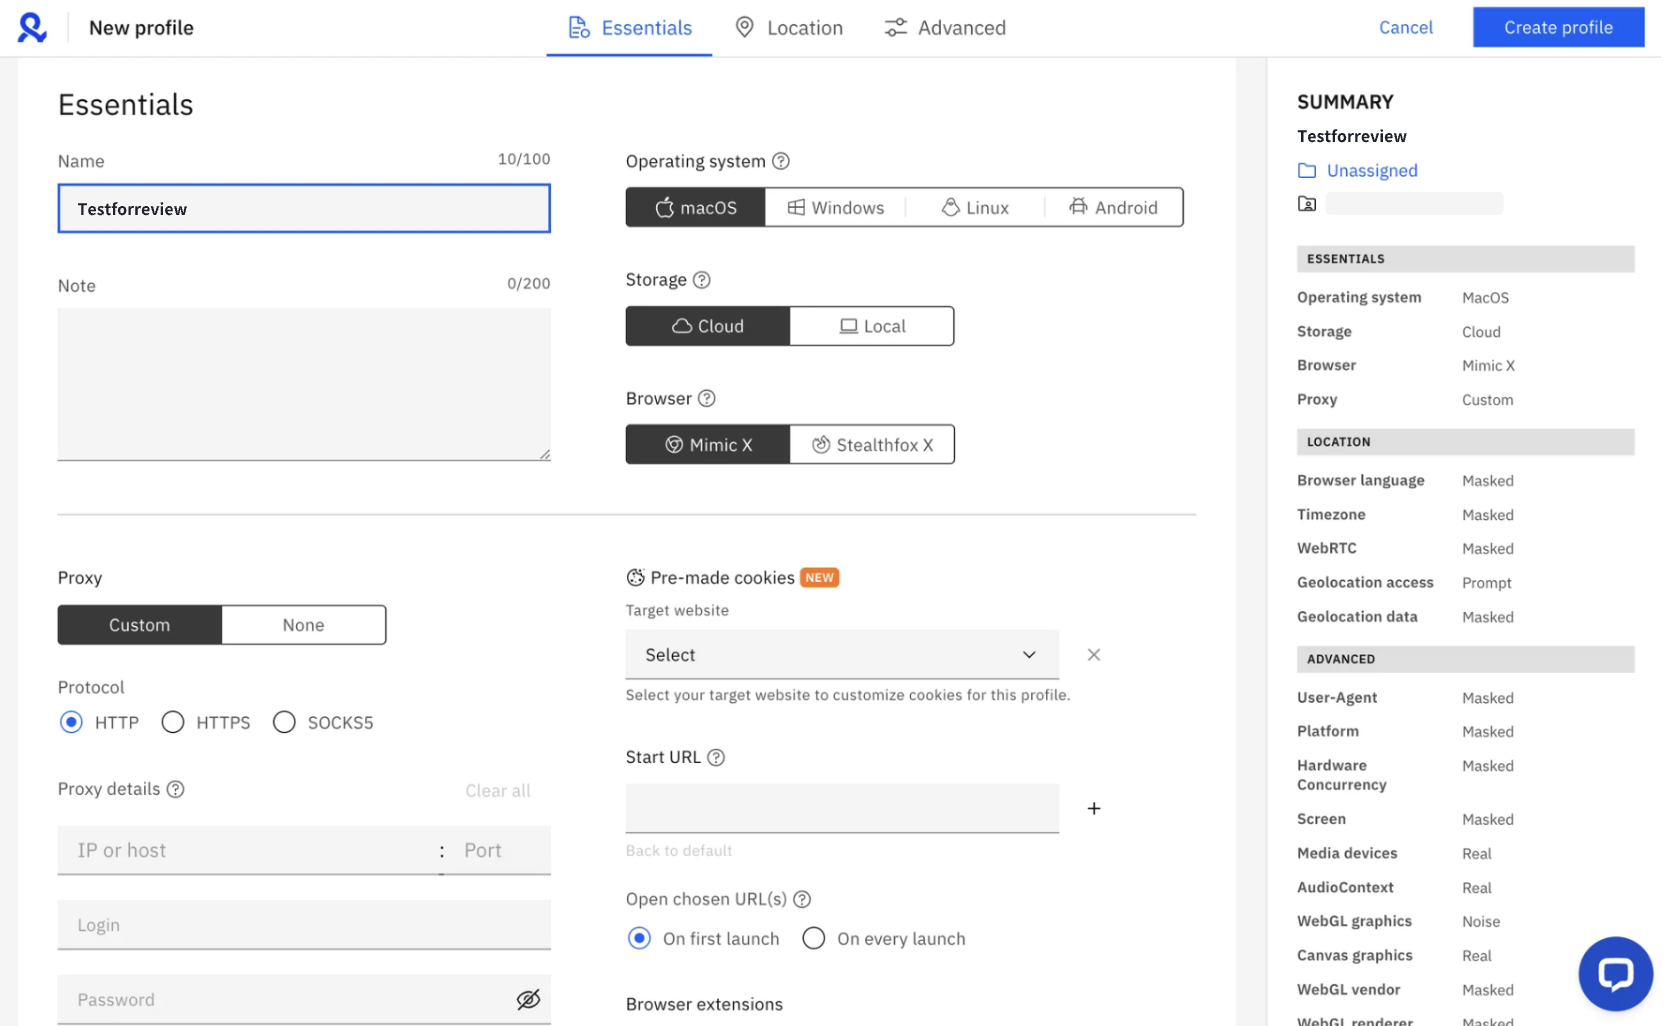The width and height of the screenshot is (1672, 1026).
Task: Open the target website Select dropdown
Action: click(x=841, y=655)
